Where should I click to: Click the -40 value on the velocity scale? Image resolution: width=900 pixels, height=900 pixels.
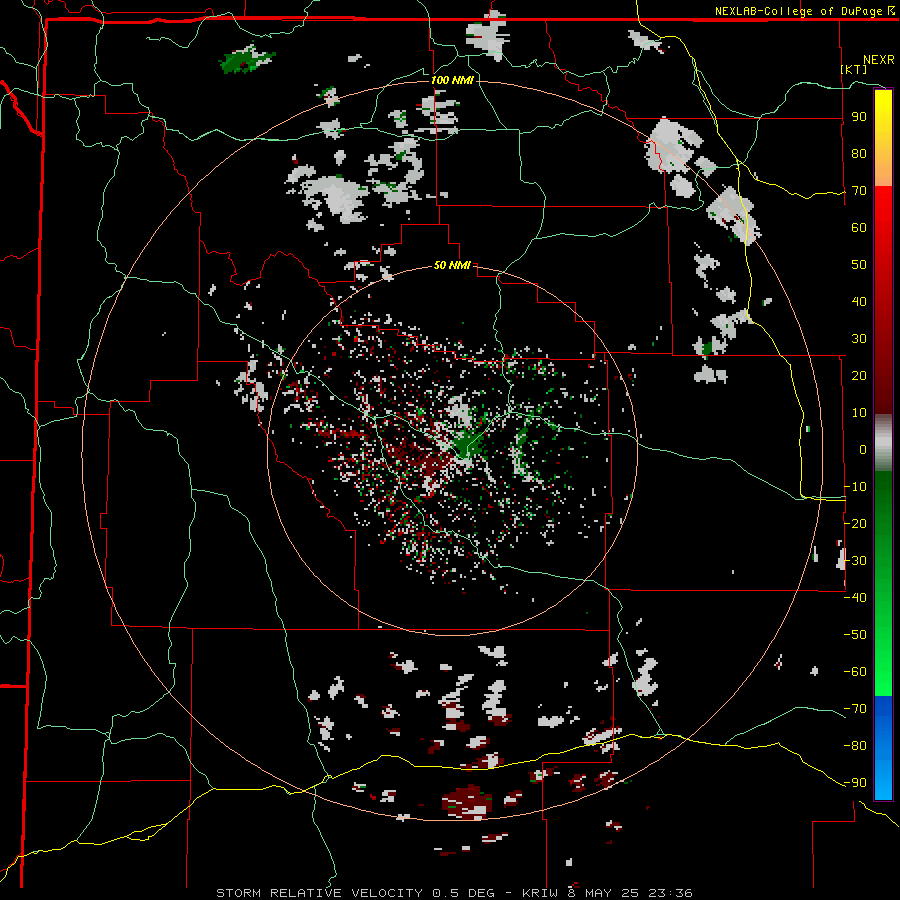[855, 598]
